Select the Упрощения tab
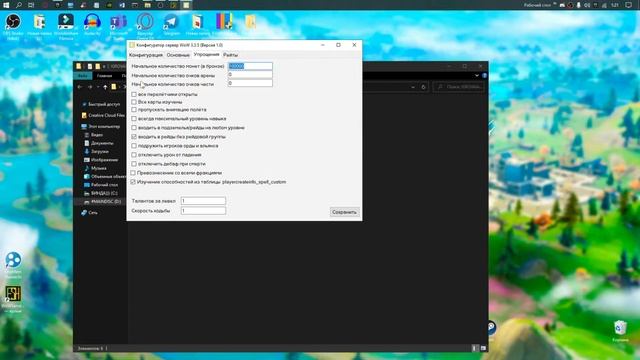 pyautogui.click(x=207, y=54)
